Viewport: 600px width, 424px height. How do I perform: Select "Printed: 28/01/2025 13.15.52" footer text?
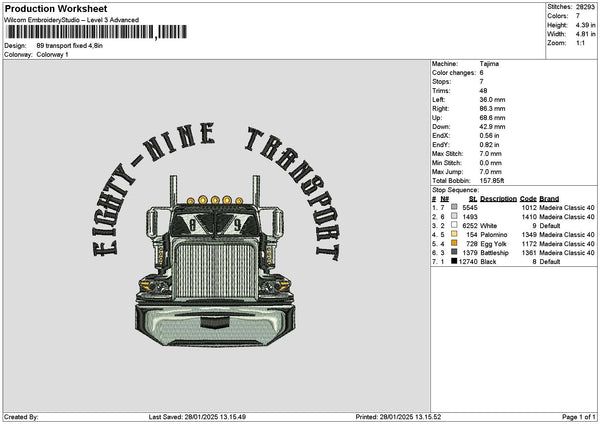[398, 417]
